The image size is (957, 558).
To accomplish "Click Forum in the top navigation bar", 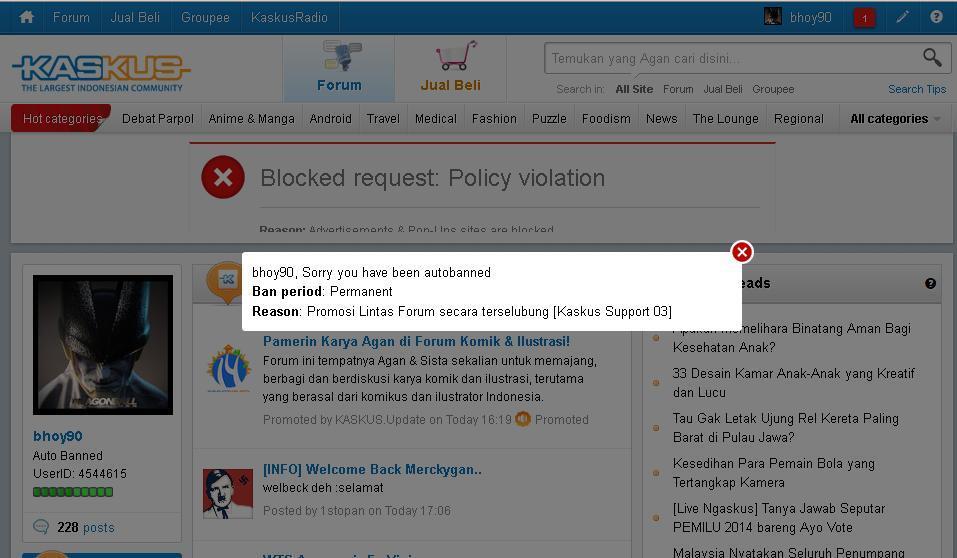I will 71,17.
